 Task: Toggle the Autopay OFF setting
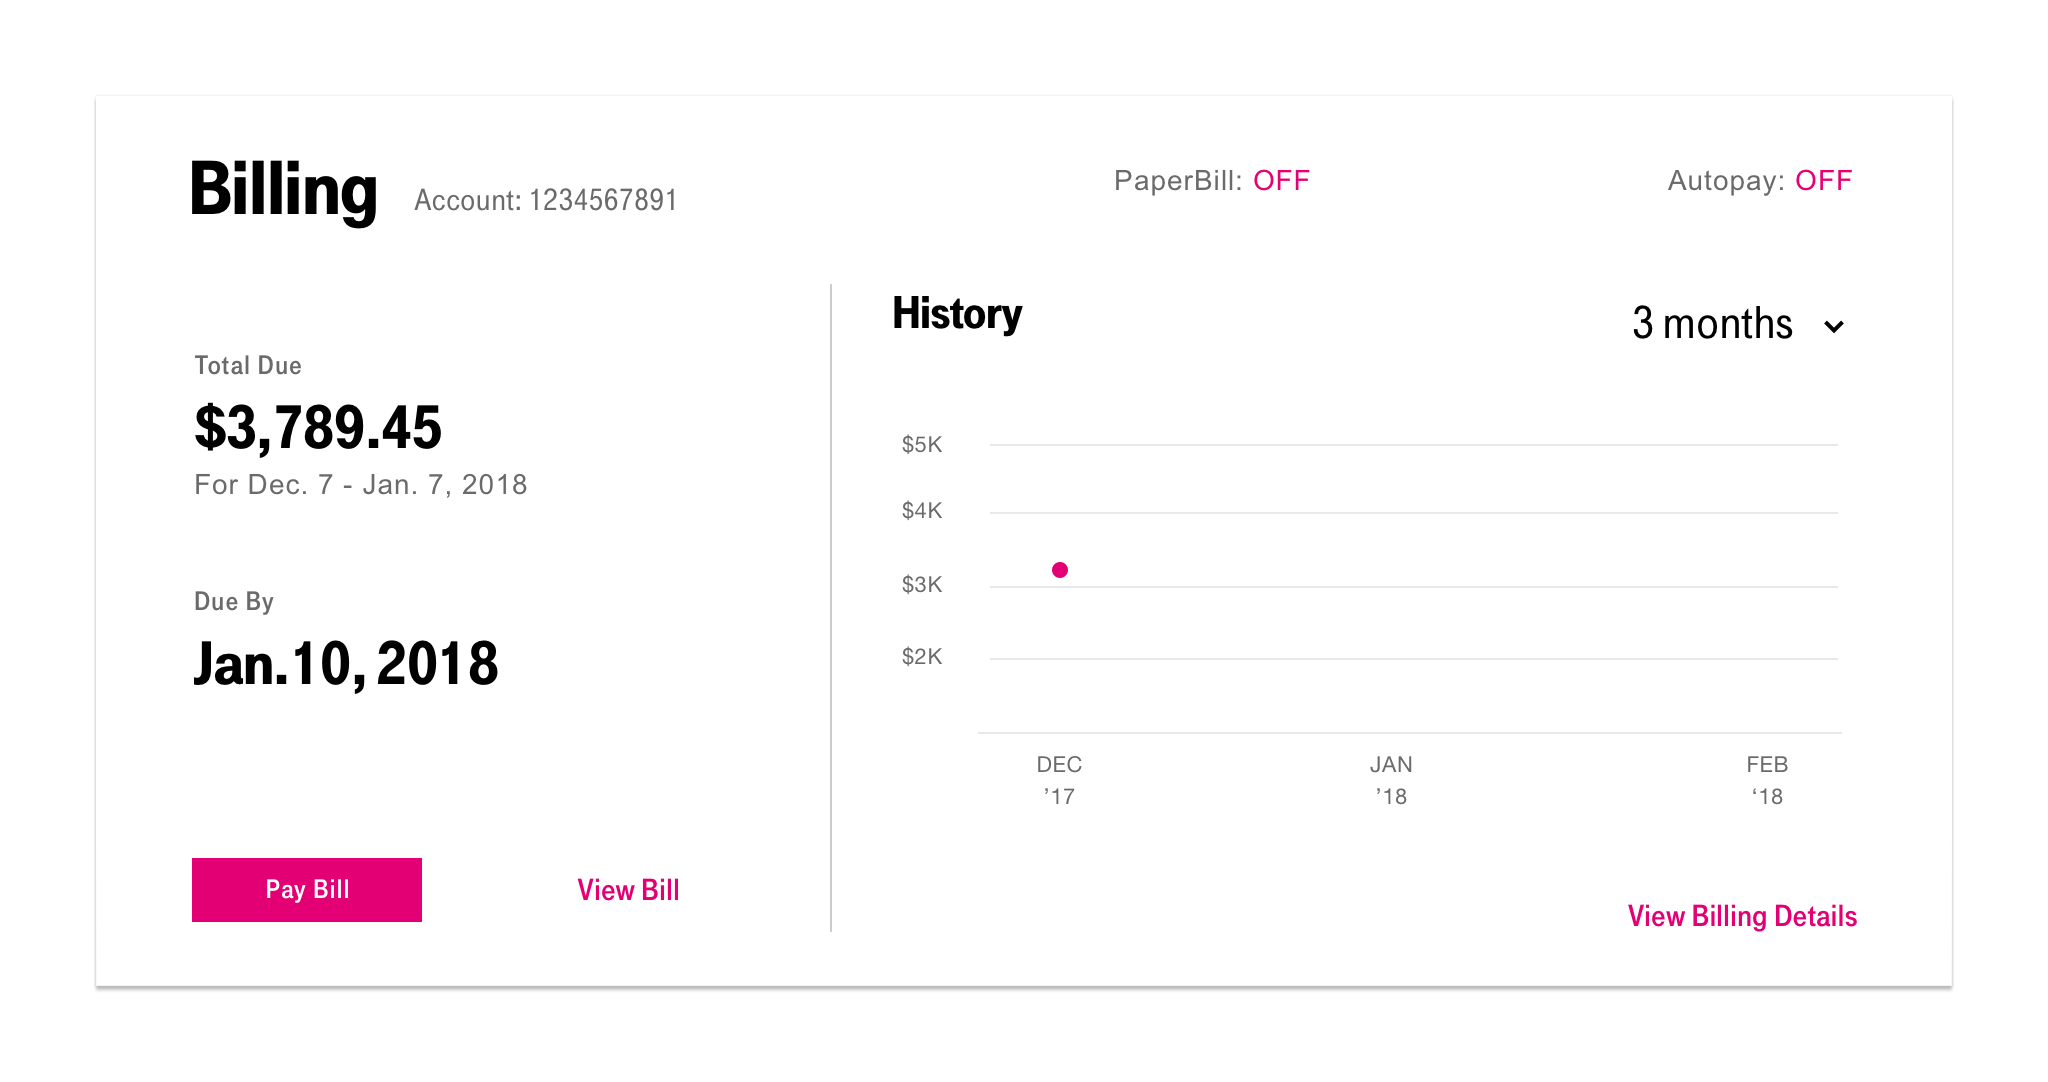tap(1823, 180)
